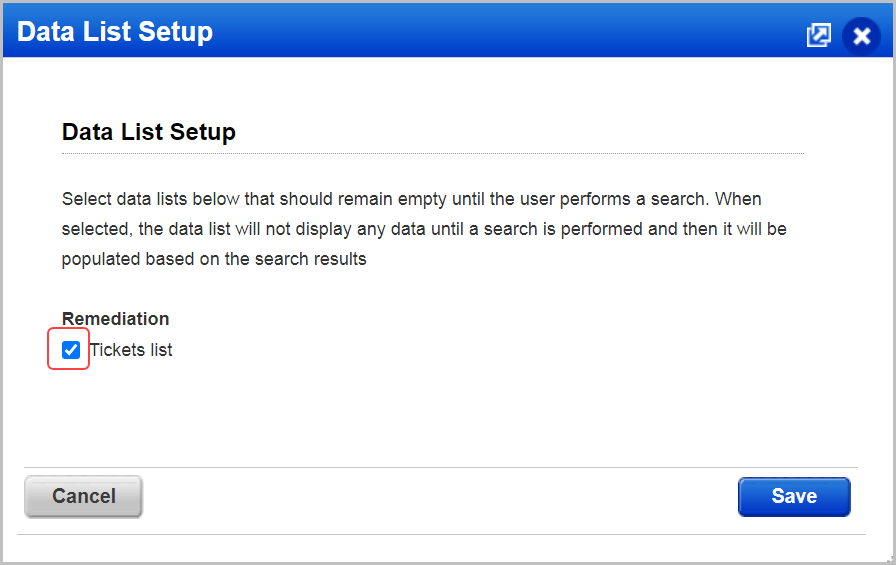Click the Remediation section heading

click(x=115, y=319)
